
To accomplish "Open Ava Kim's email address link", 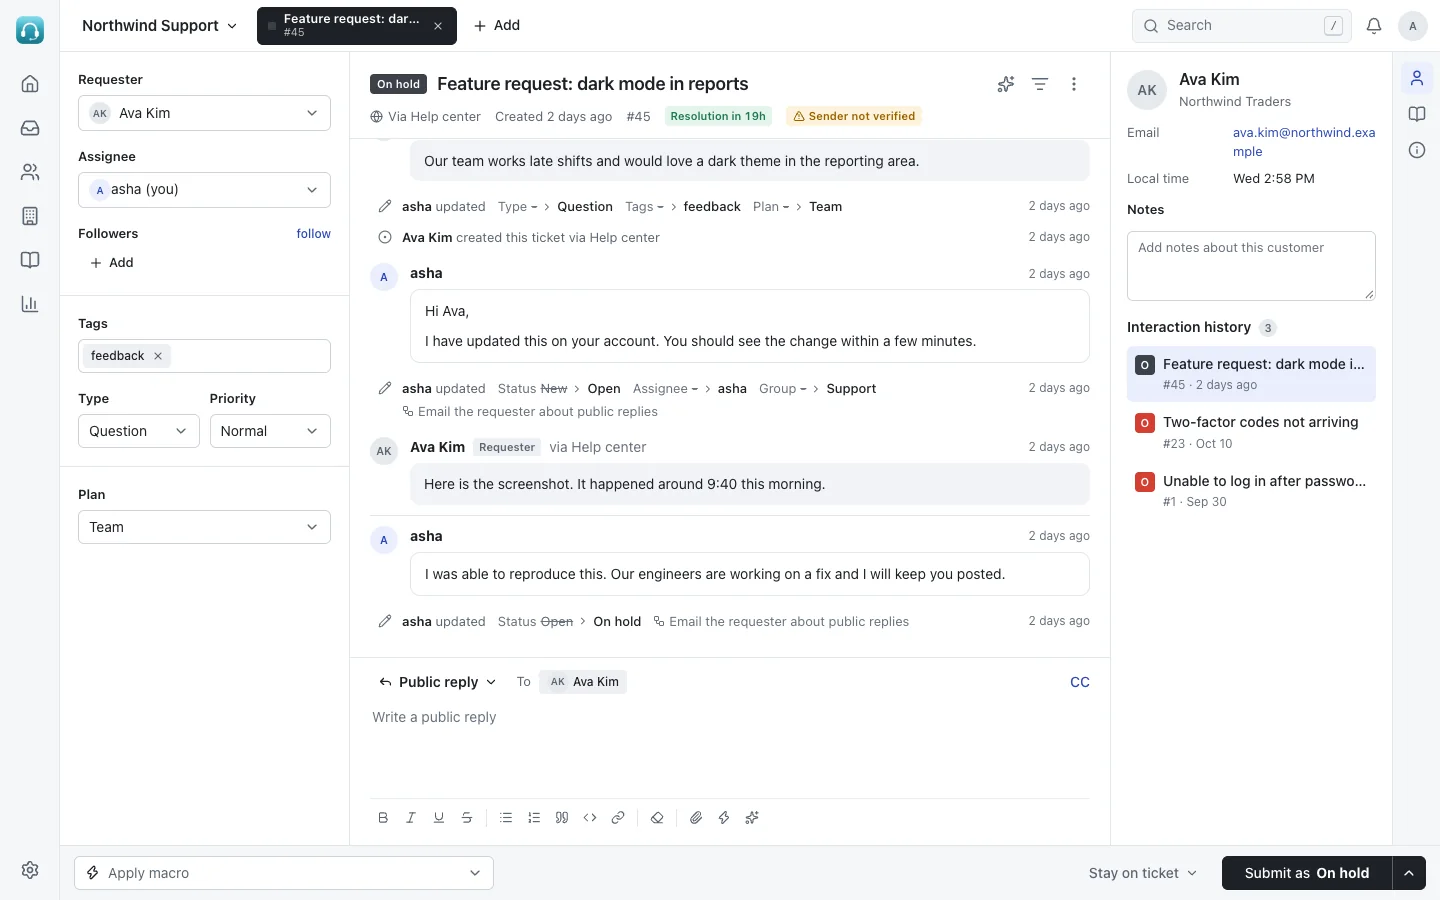I will pos(1304,142).
